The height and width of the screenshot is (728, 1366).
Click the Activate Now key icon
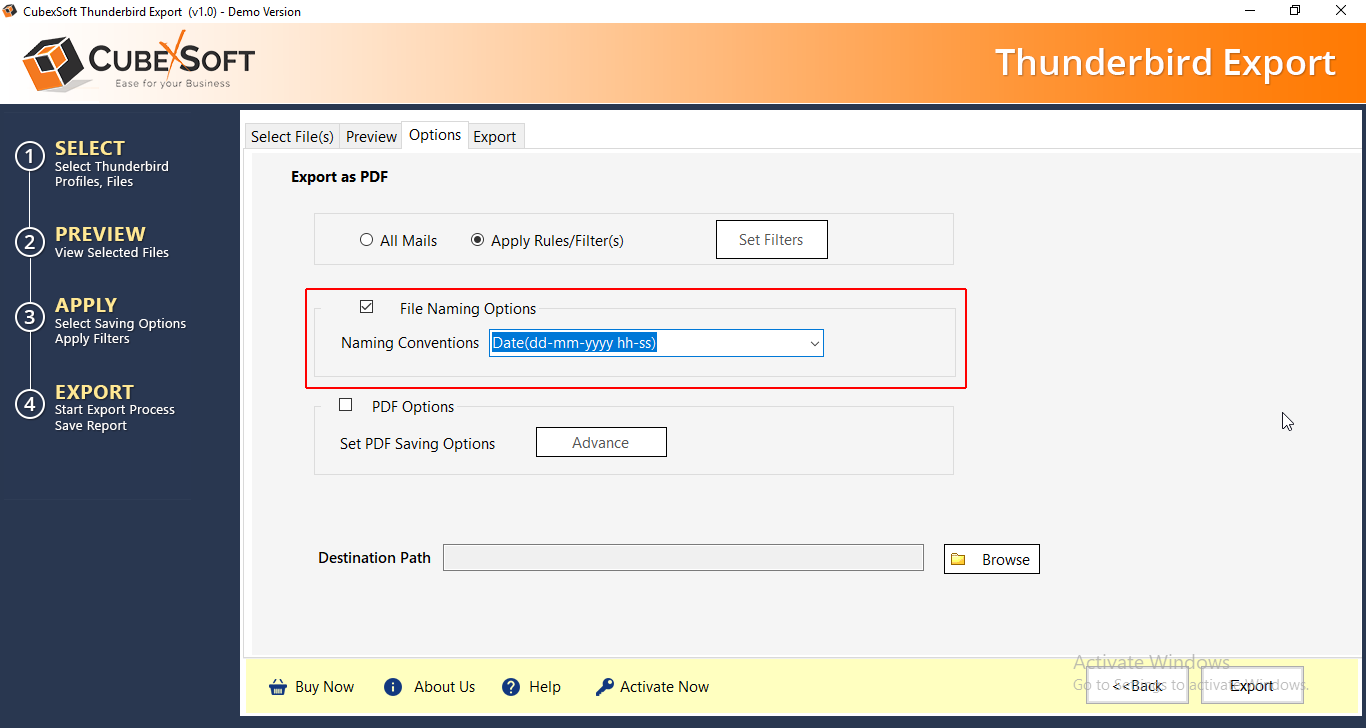pyautogui.click(x=604, y=687)
